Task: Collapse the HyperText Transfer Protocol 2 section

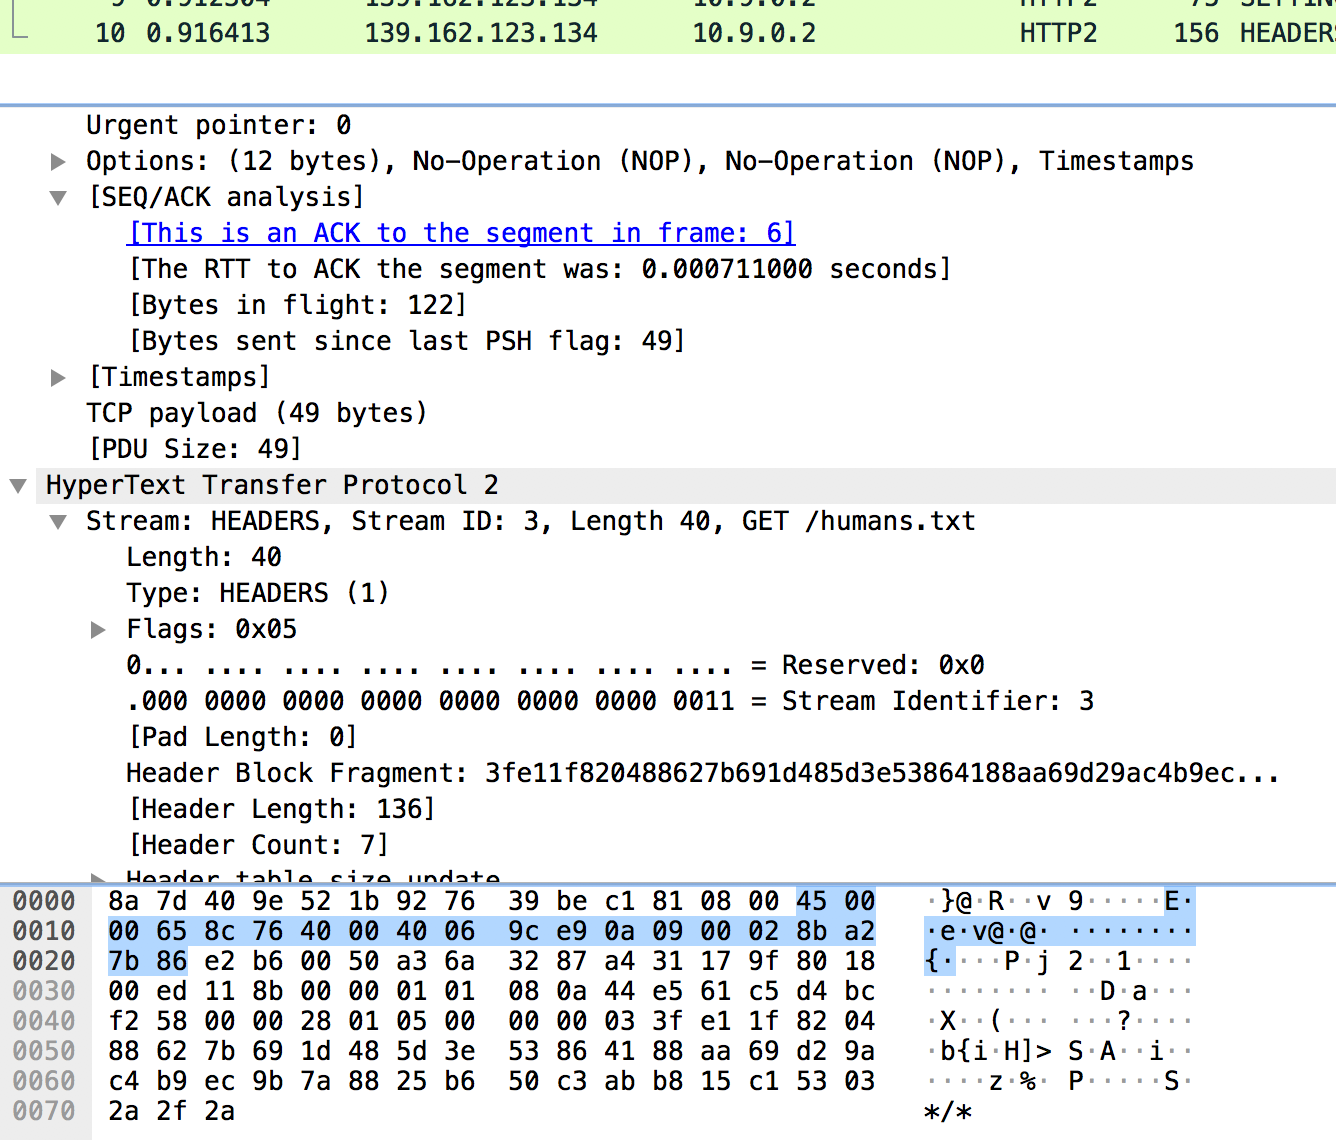Action: [x=18, y=485]
